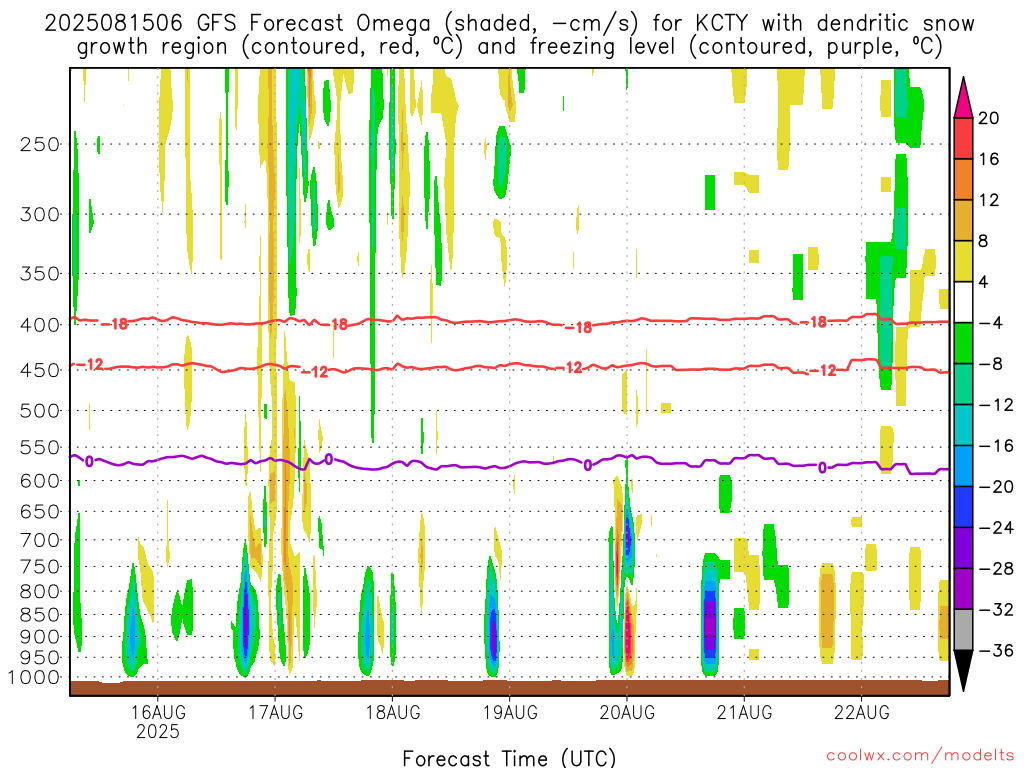This screenshot has width=1024, height=768.
Task: Click the coolwx.com/modelts link
Action: pyautogui.click(x=920, y=756)
